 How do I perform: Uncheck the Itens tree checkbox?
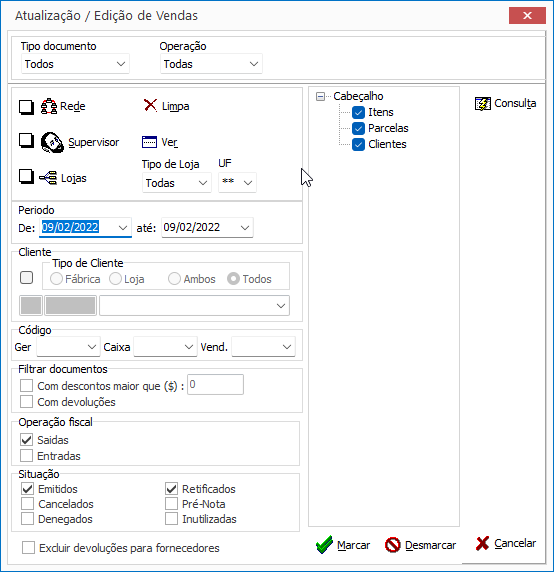(x=358, y=112)
